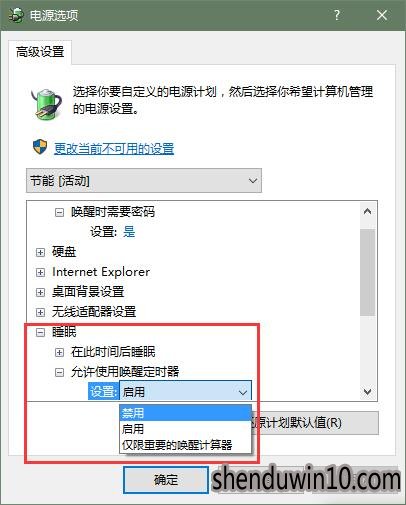Click the scroll up arrow in settings list
This screenshot has width=406, height=505.
(x=367, y=211)
